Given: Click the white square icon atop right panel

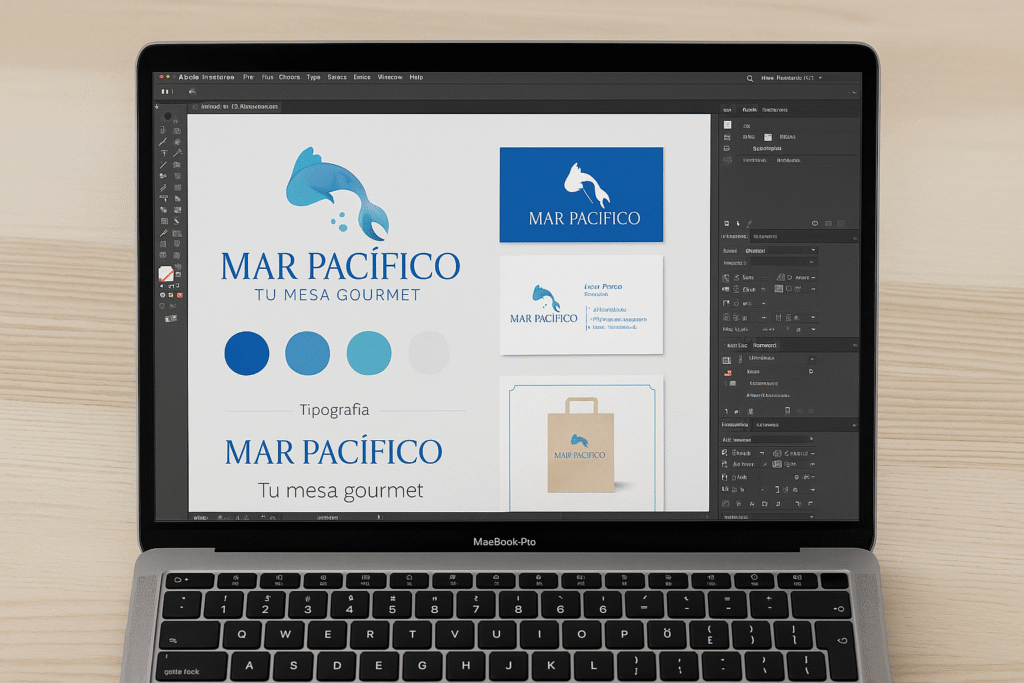Looking at the screenshot, I should pos(767,136).
